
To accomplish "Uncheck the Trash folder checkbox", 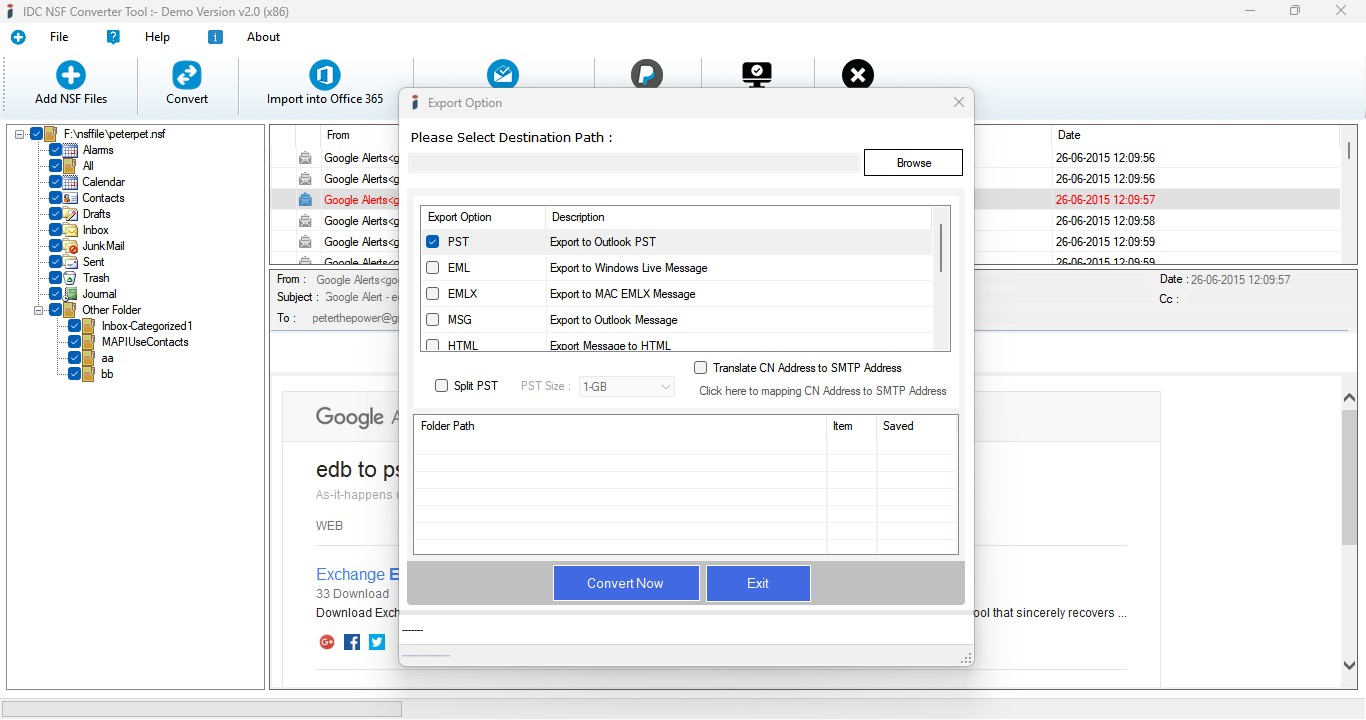I will click(x=56, y=278).
